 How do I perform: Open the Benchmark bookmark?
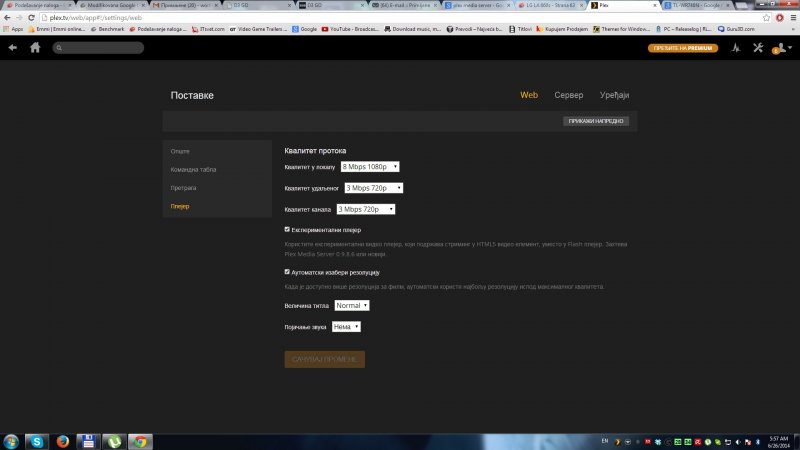[108, 29]
